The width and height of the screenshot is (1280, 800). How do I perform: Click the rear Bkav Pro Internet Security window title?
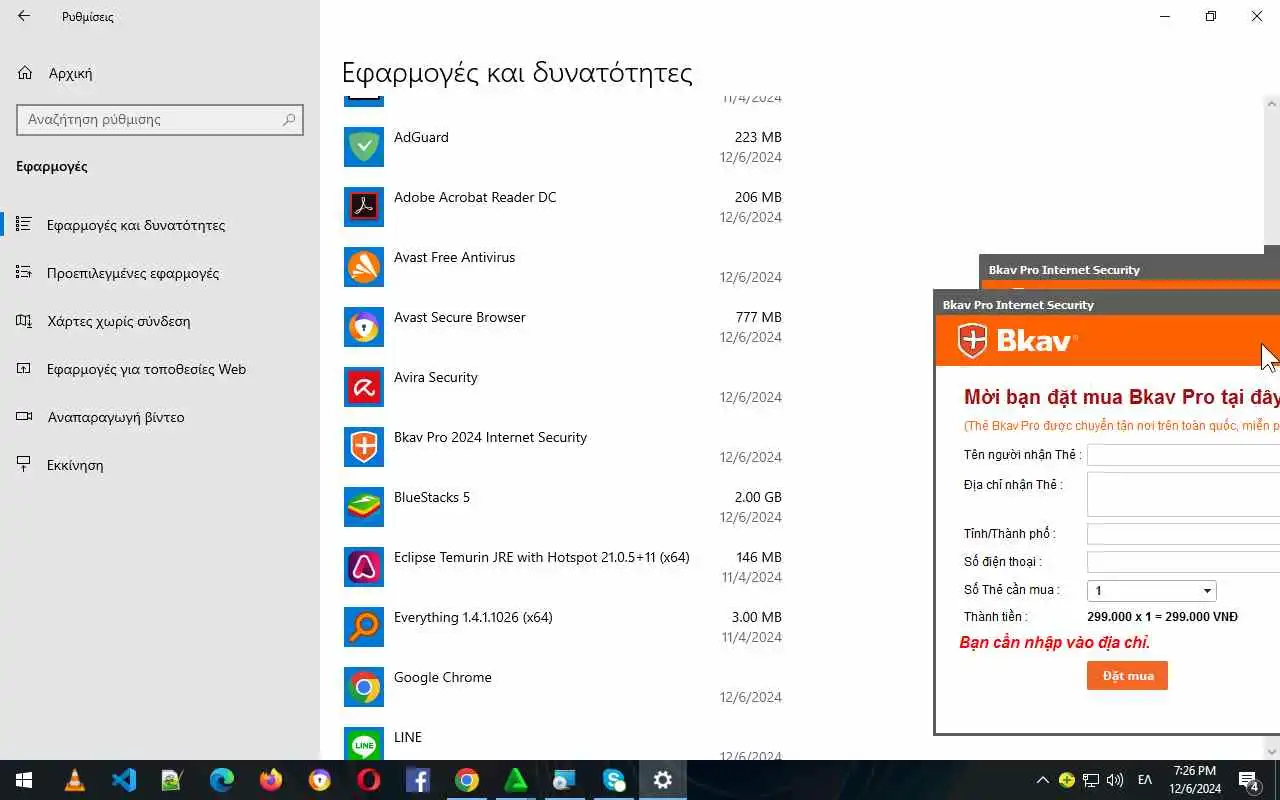click(x=1064, y=270)
